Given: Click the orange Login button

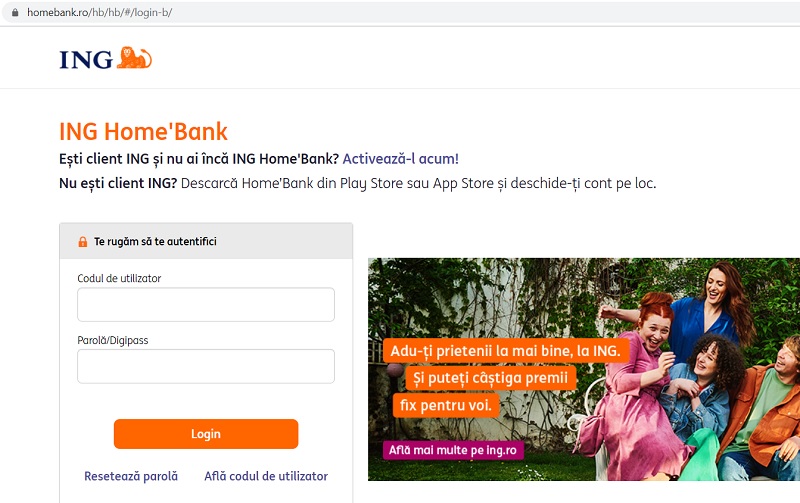Looking at the screenshot, I should point(206,434).
